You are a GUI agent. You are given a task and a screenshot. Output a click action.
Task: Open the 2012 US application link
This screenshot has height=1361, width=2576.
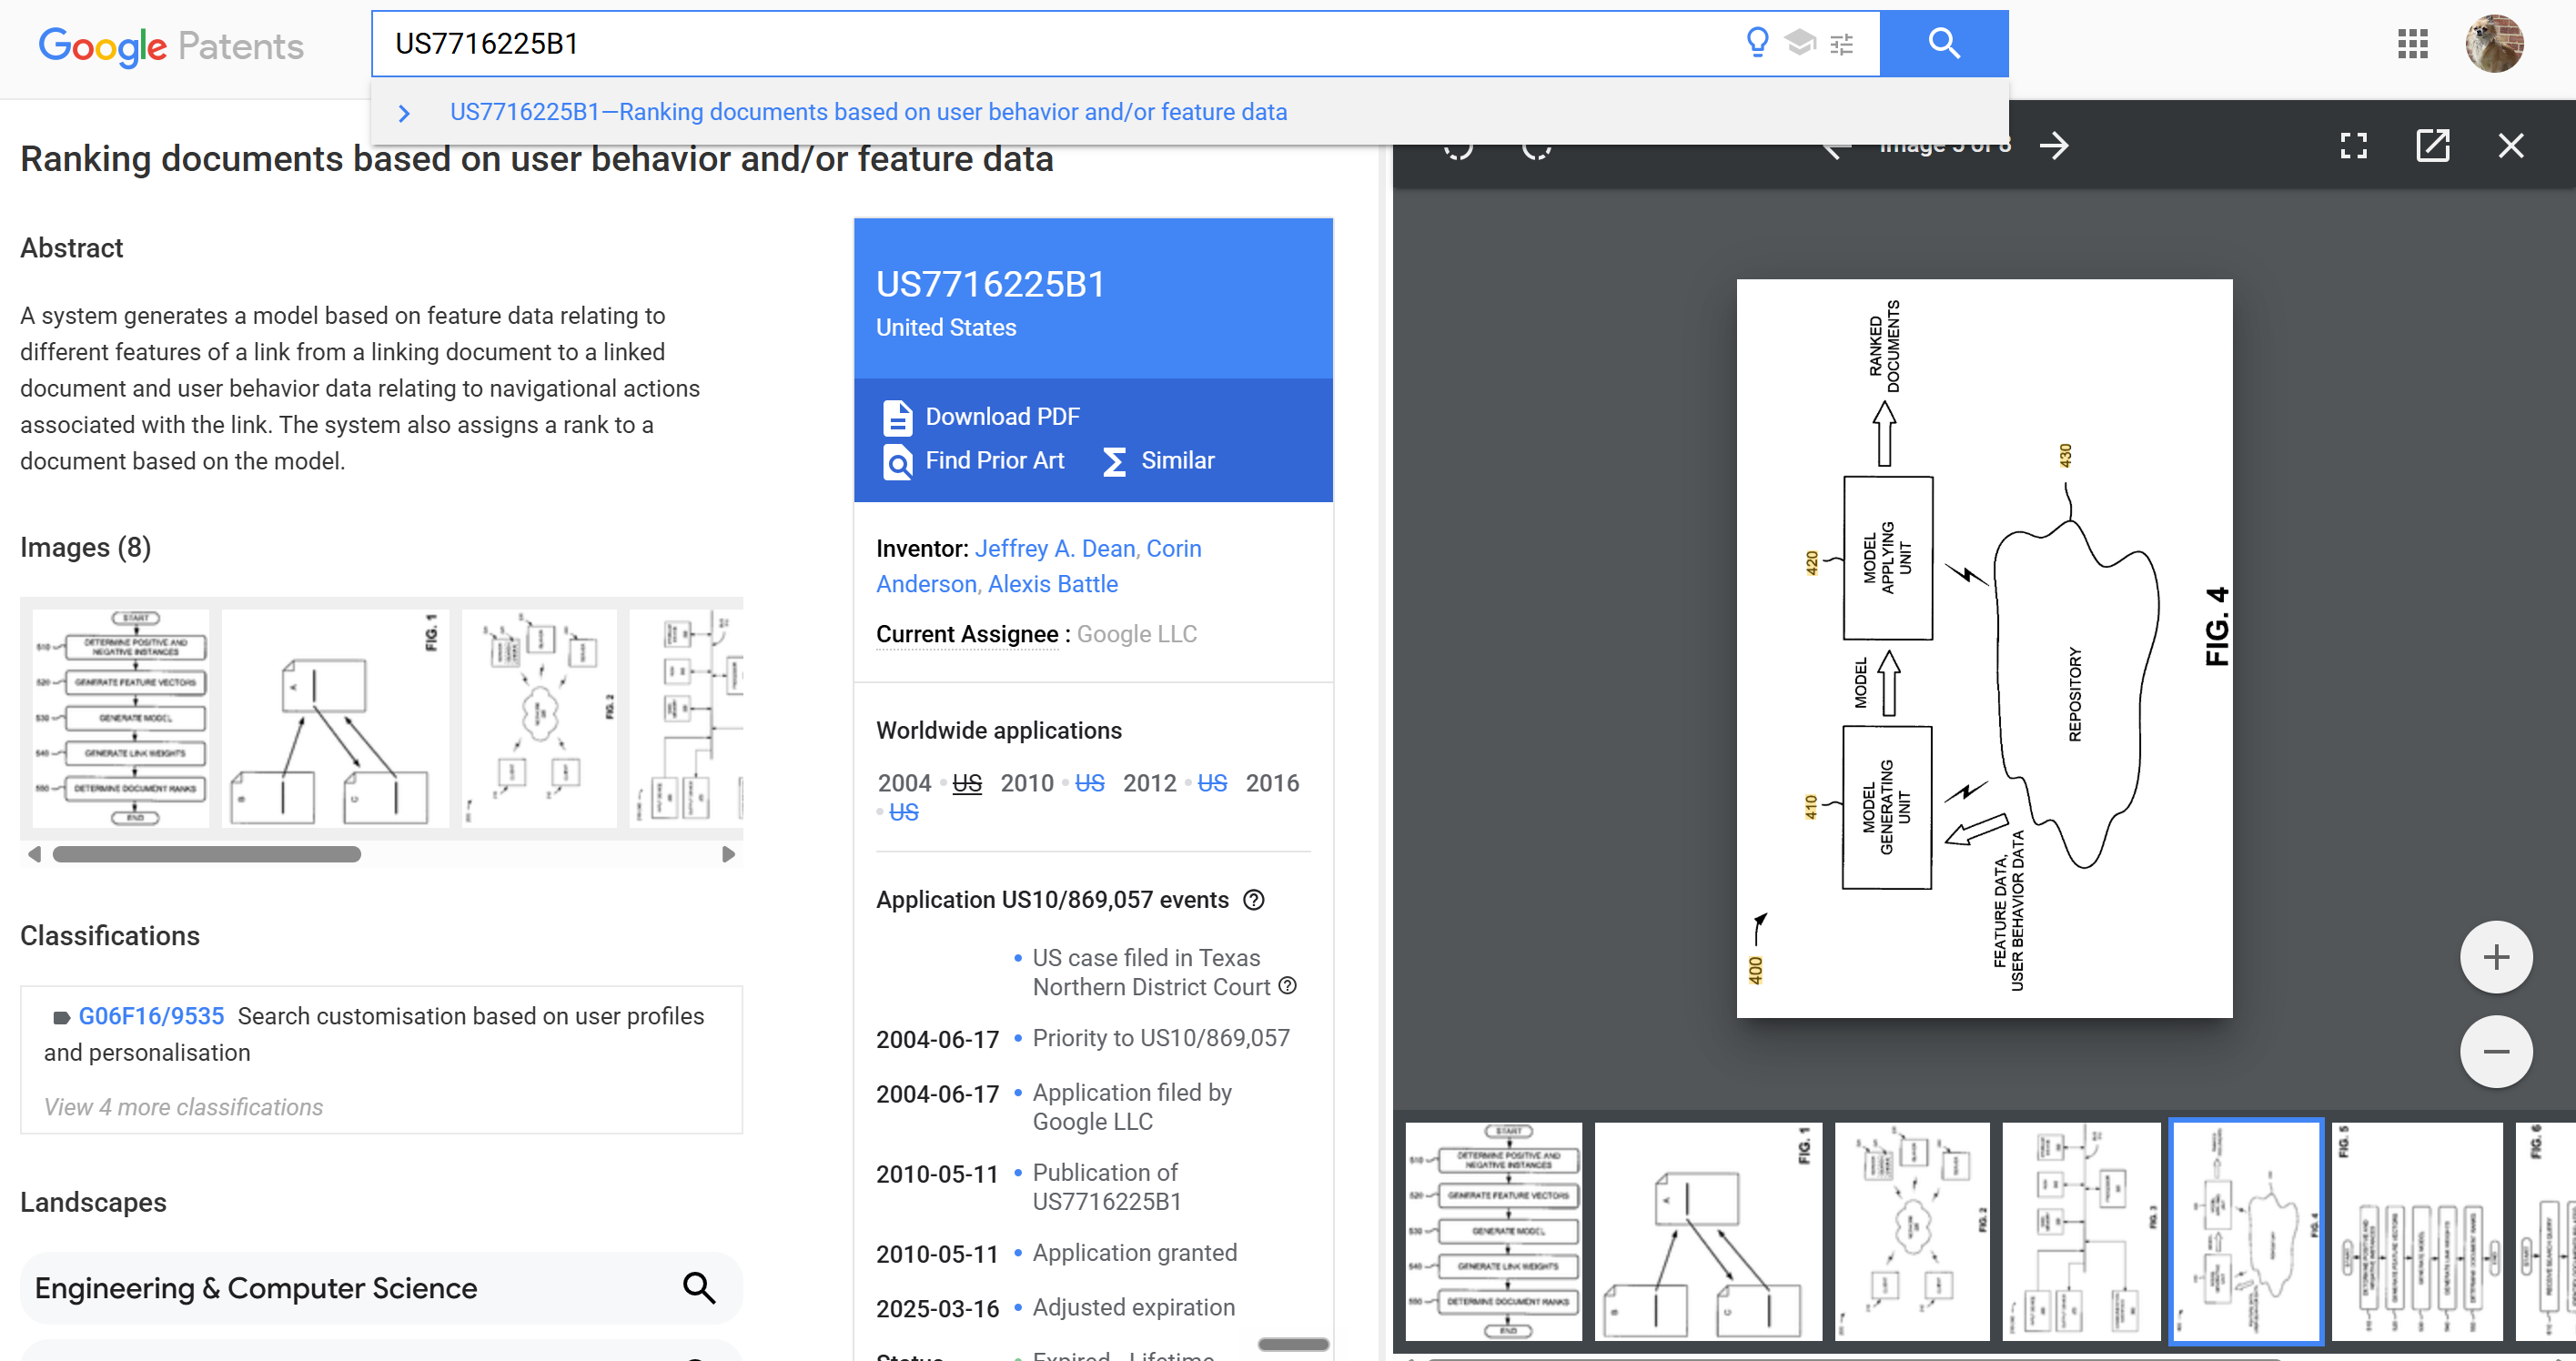[1212, 783]
